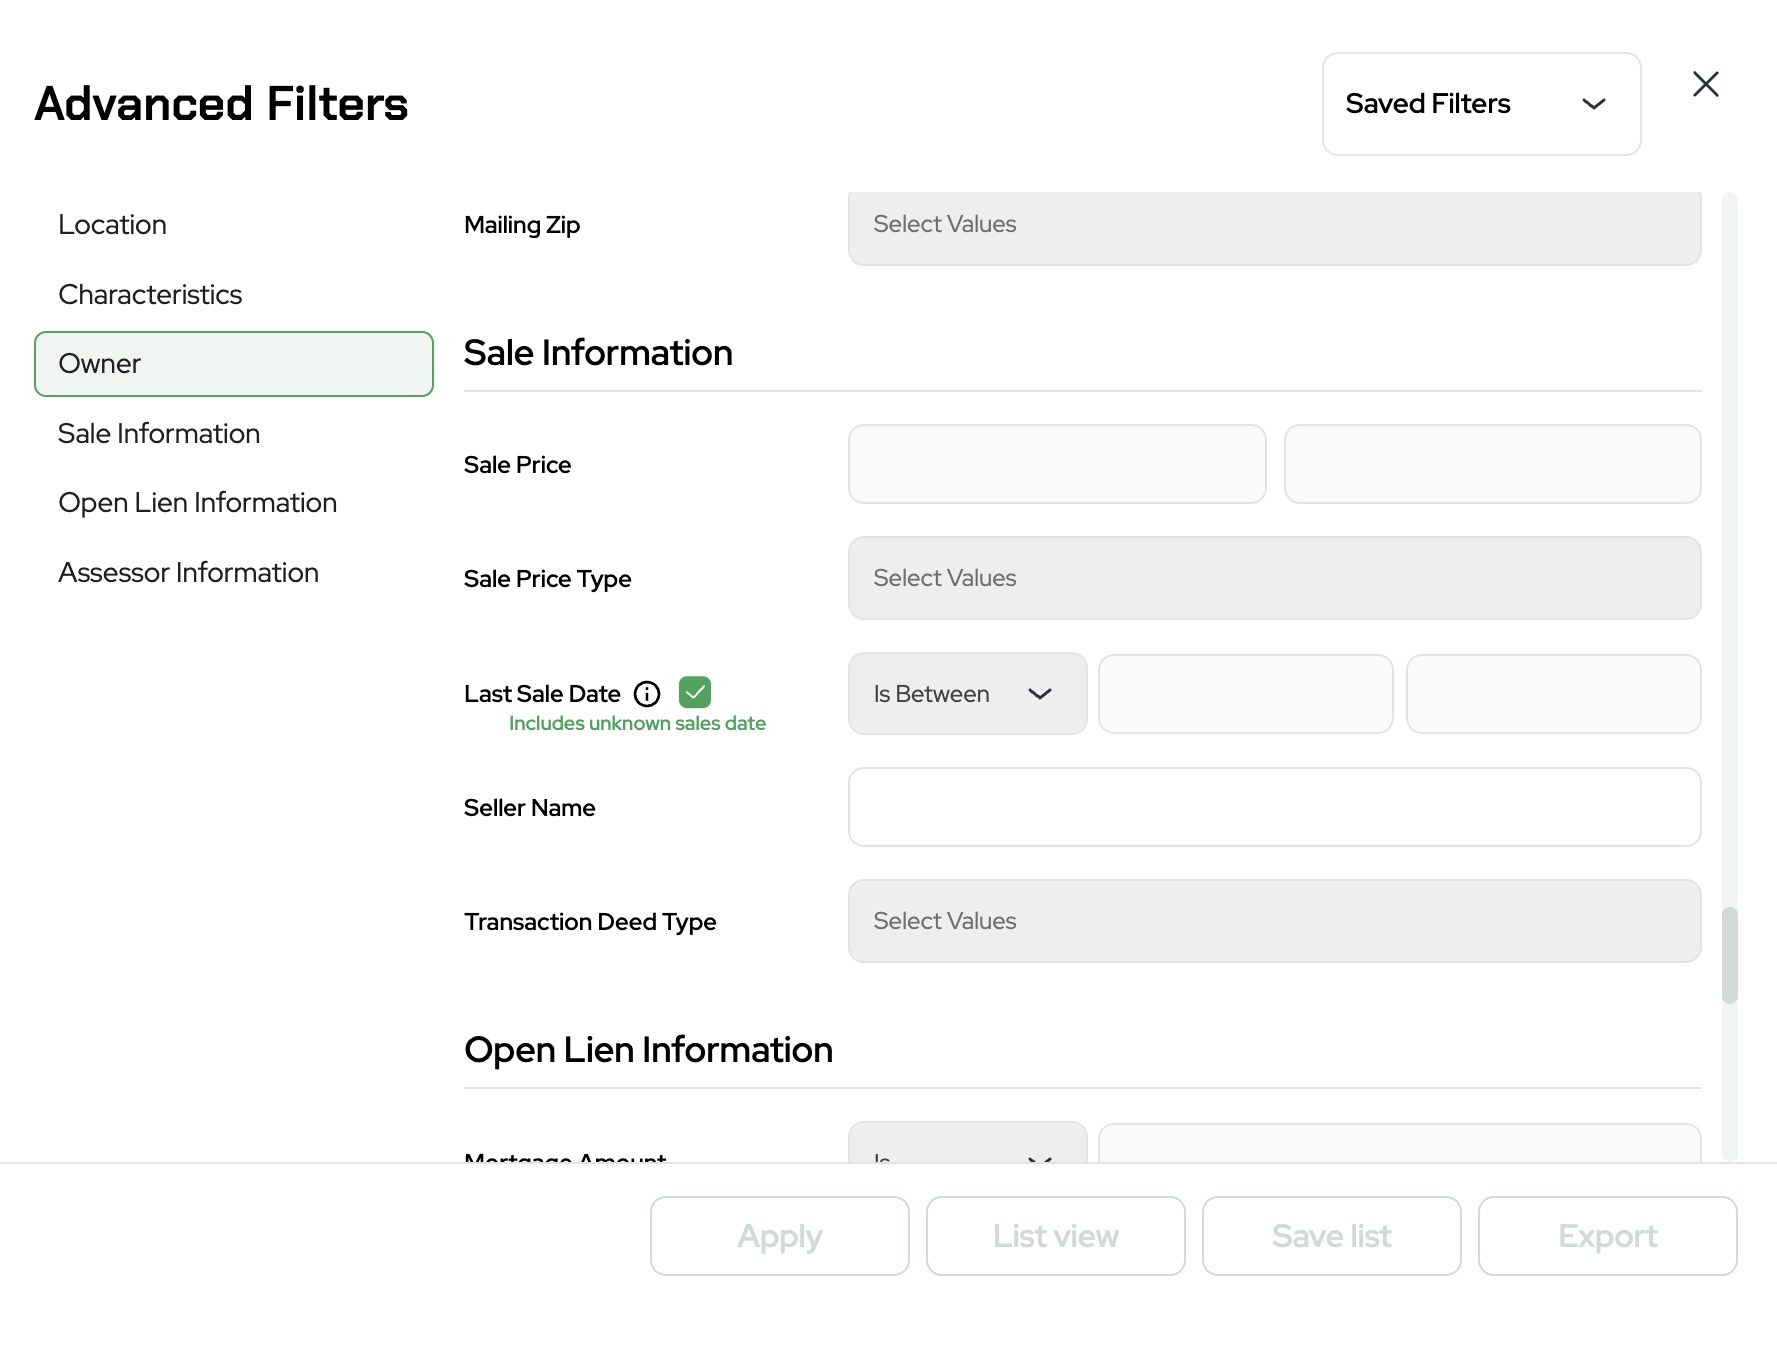Click the Last Sale Date info icon
Image resolution: width=1777 pixels, height=1350 pixels.
tap(647, 694)
